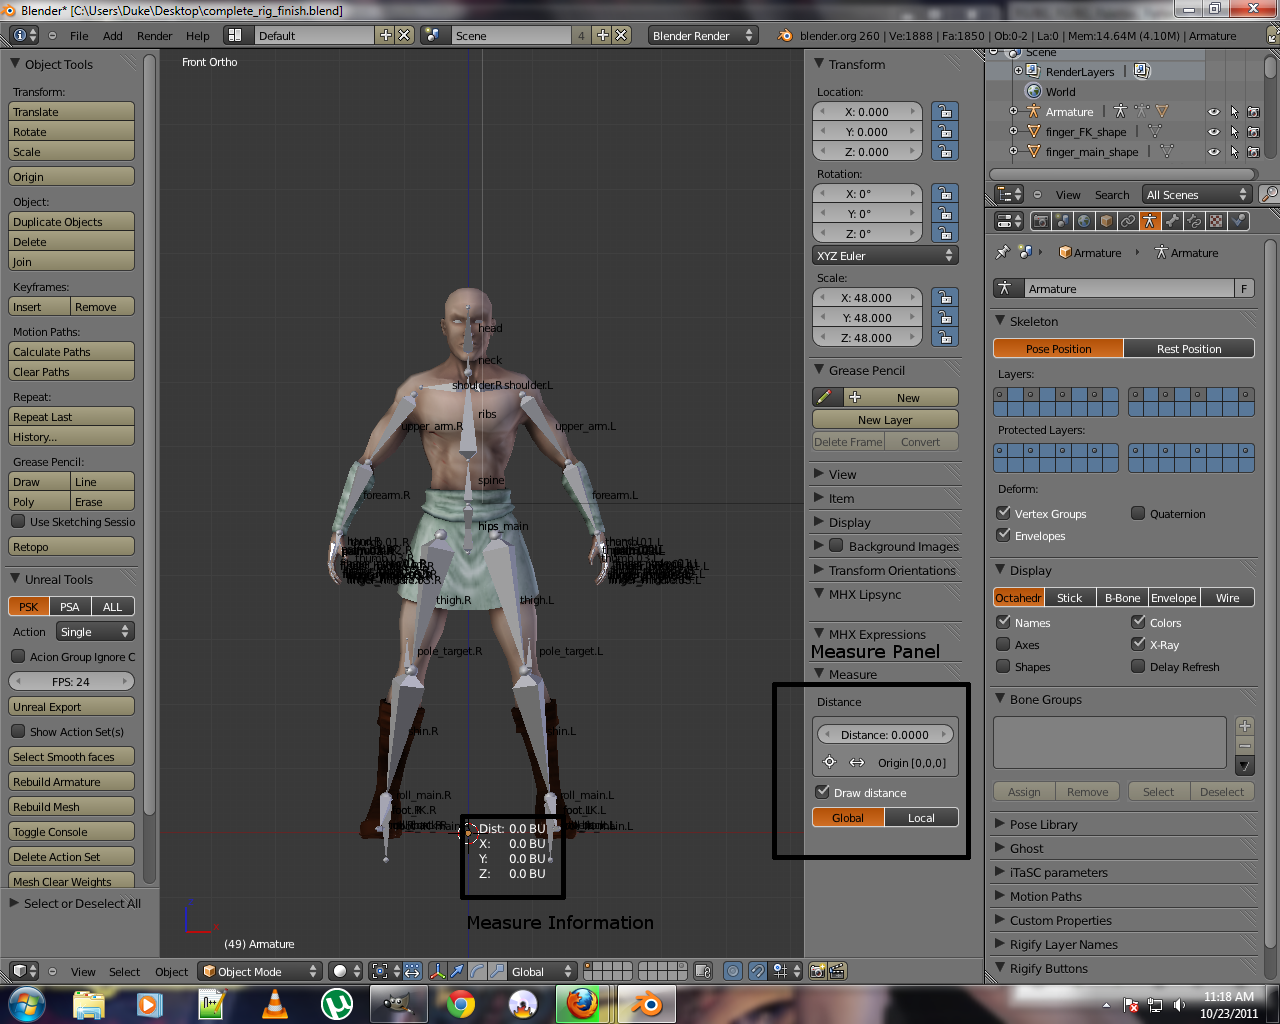Open the Action Single dropdown in Unreal Tools
The image size is (1280, 1024).
pyautogui.click(x=95, y=631)
